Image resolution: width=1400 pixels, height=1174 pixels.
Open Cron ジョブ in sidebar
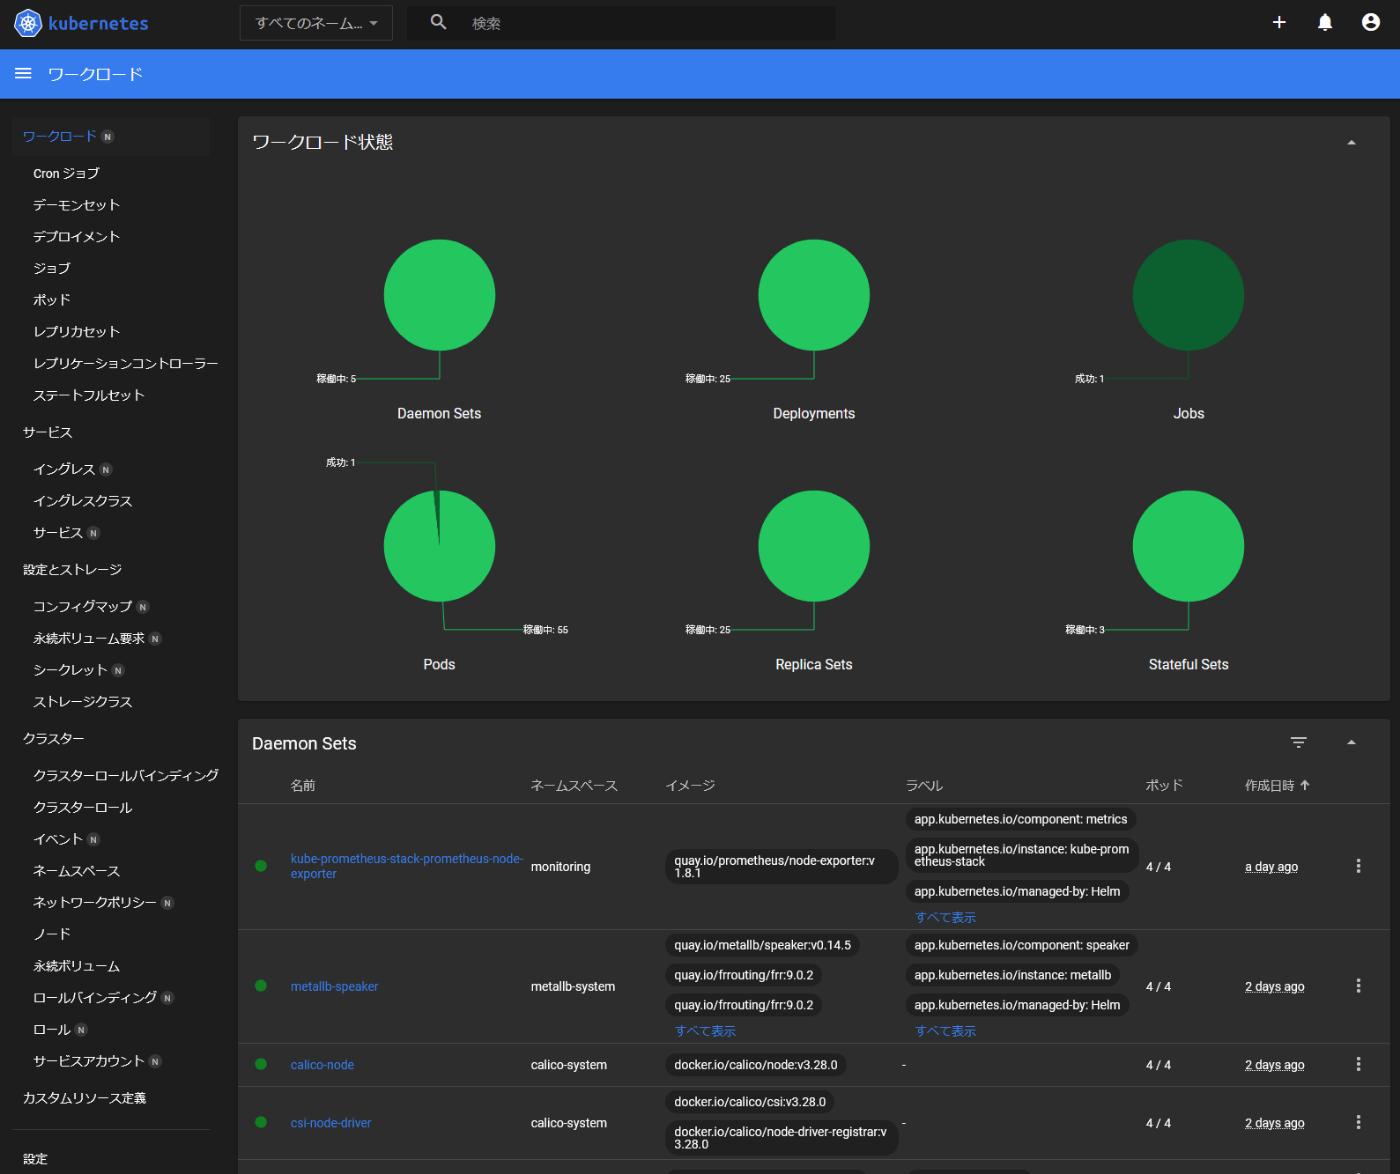point(66,173)
